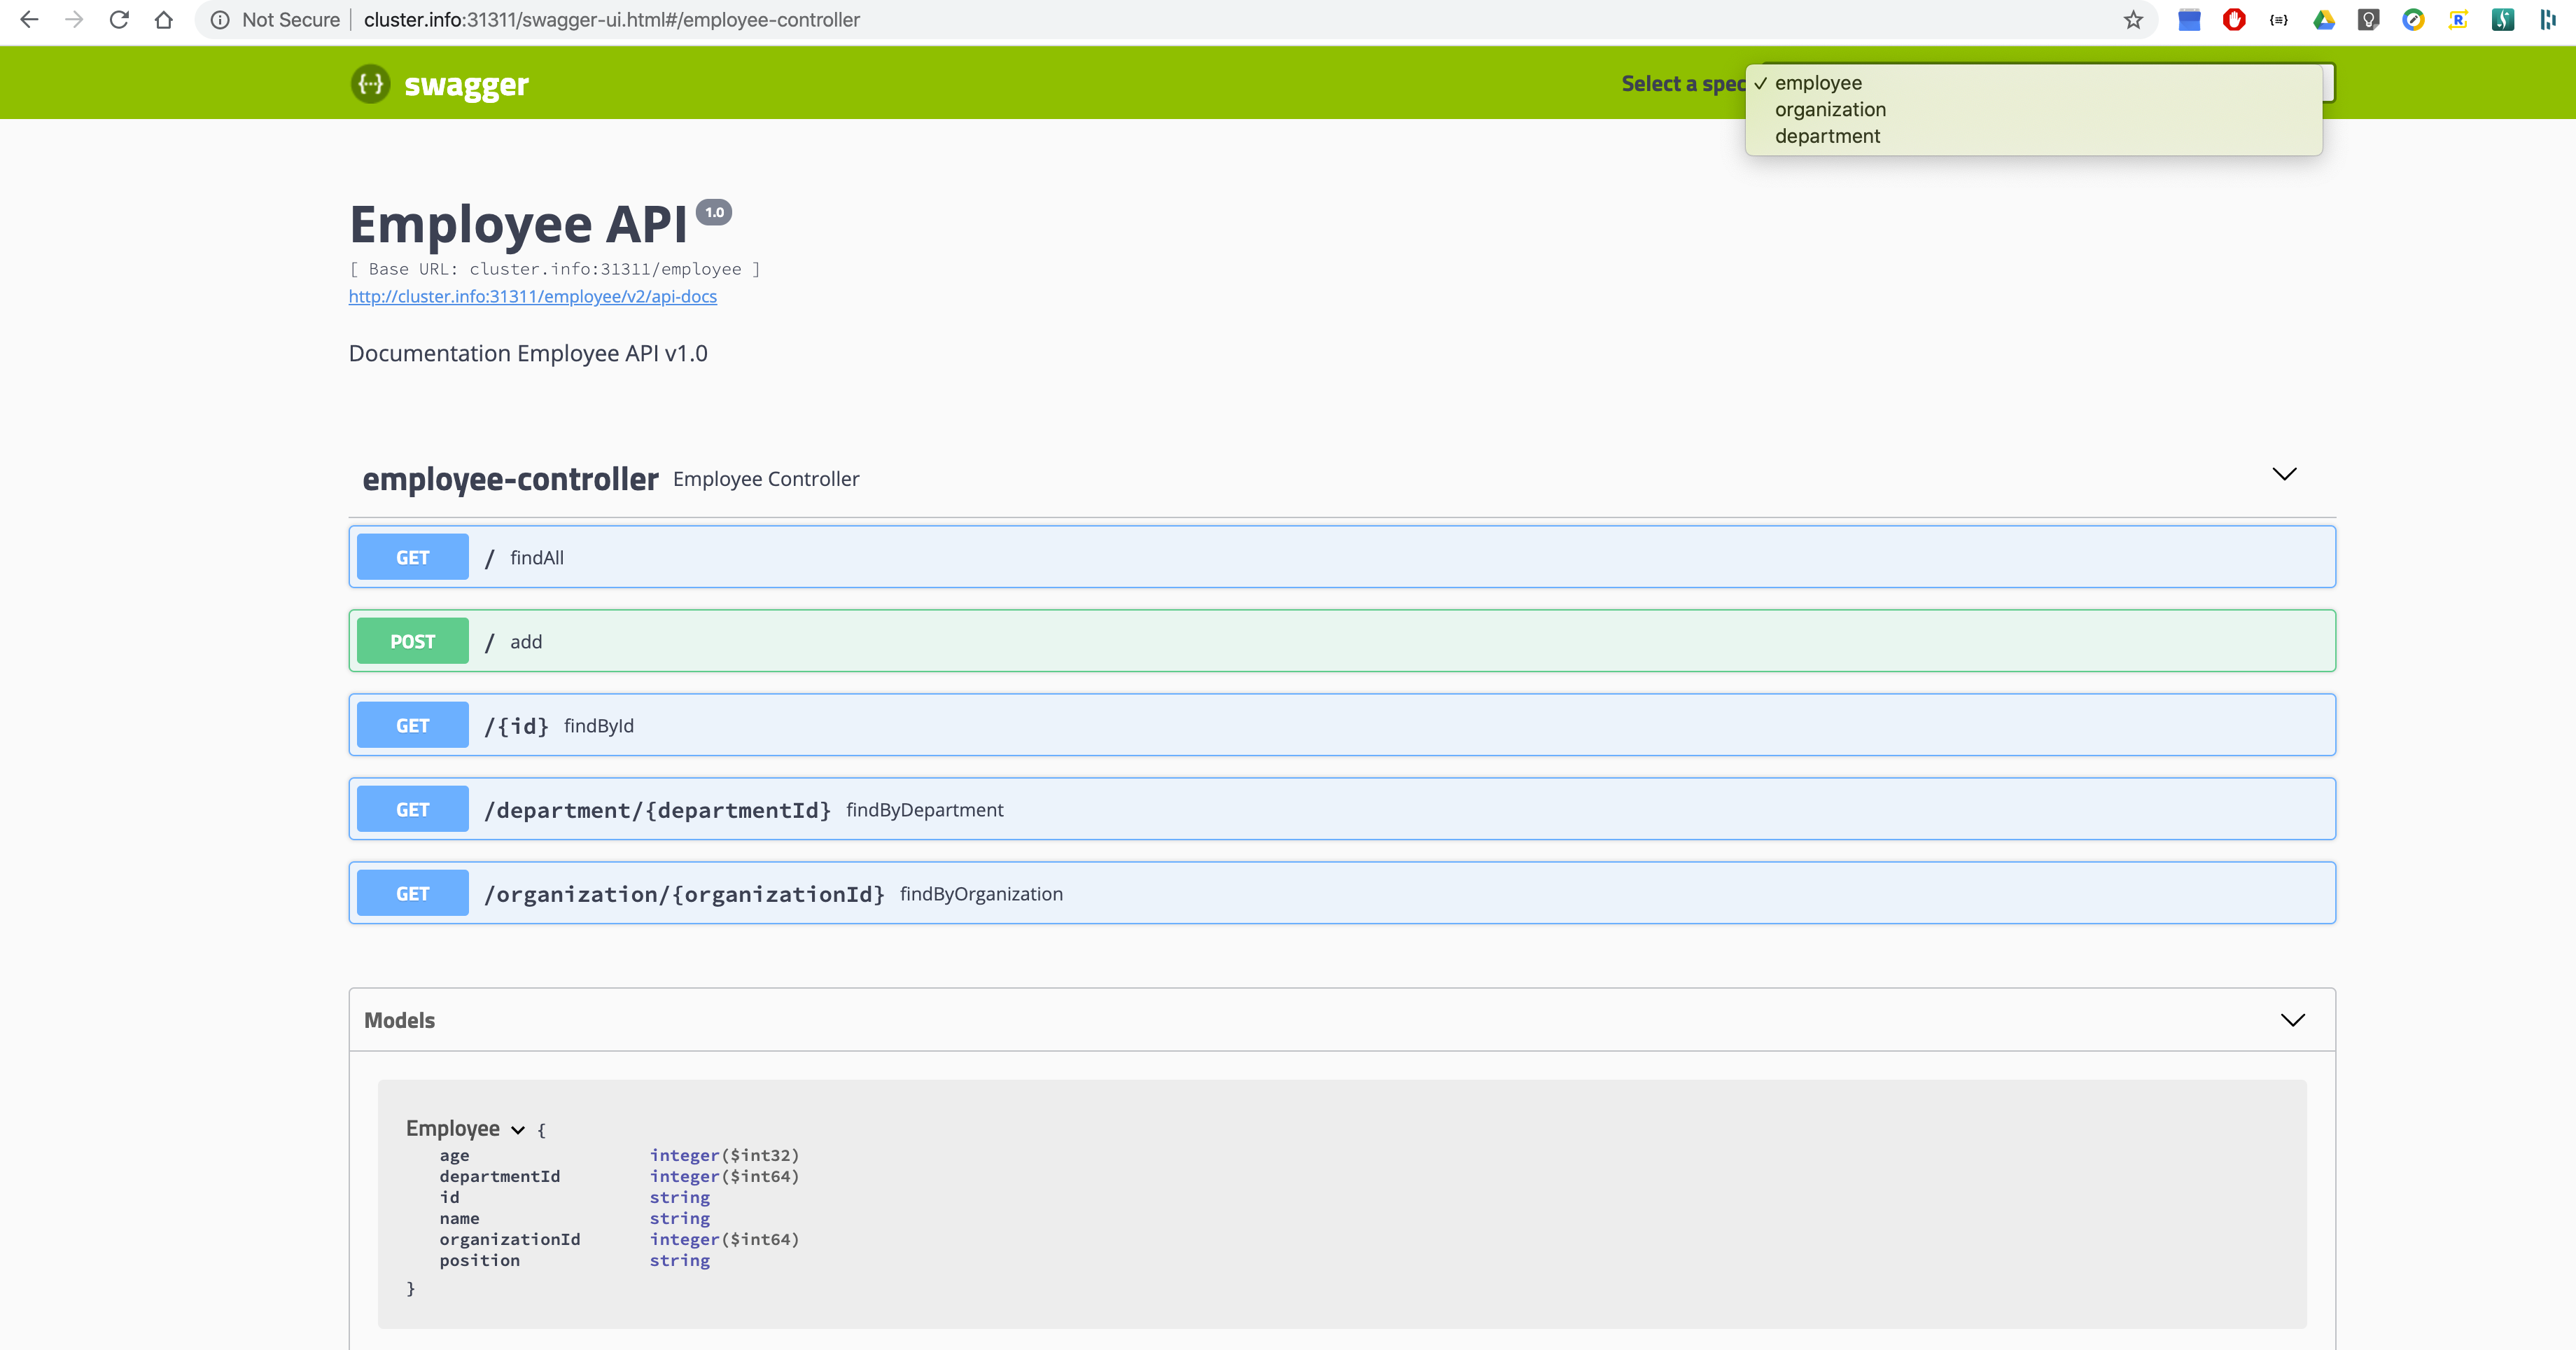Select organization from the spec dropdown
This screenshot has width=2576, height=1350.
[x=1830, y=110]
